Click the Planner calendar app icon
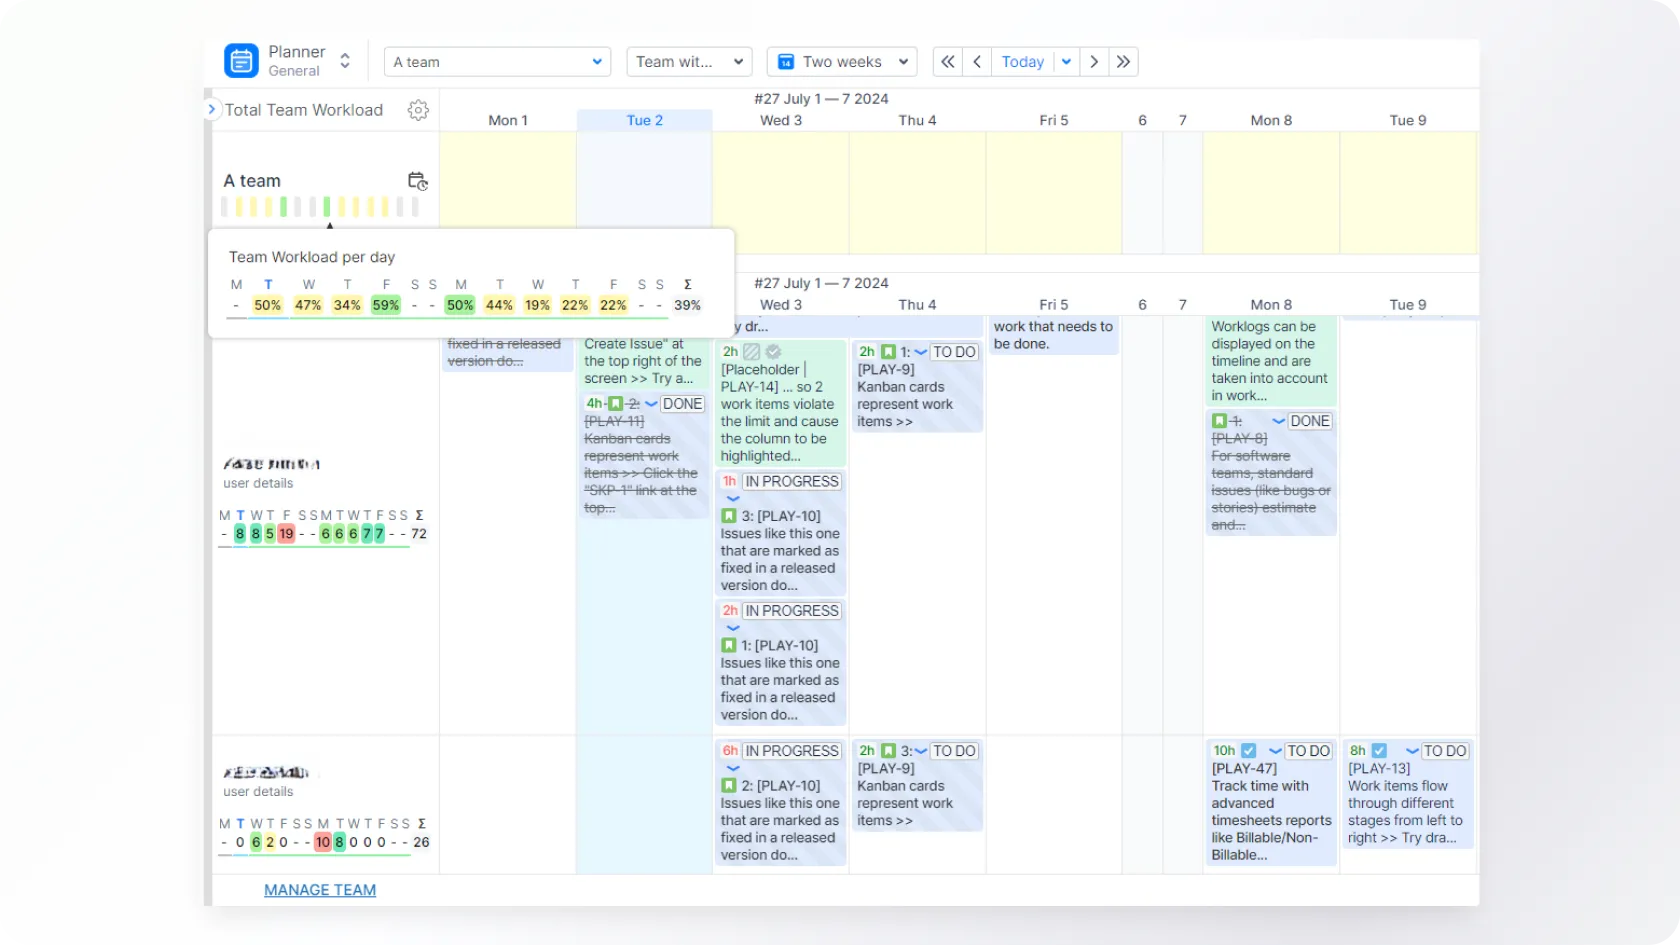Screen dimensions: 1680x945 click(x=241, y=61)
